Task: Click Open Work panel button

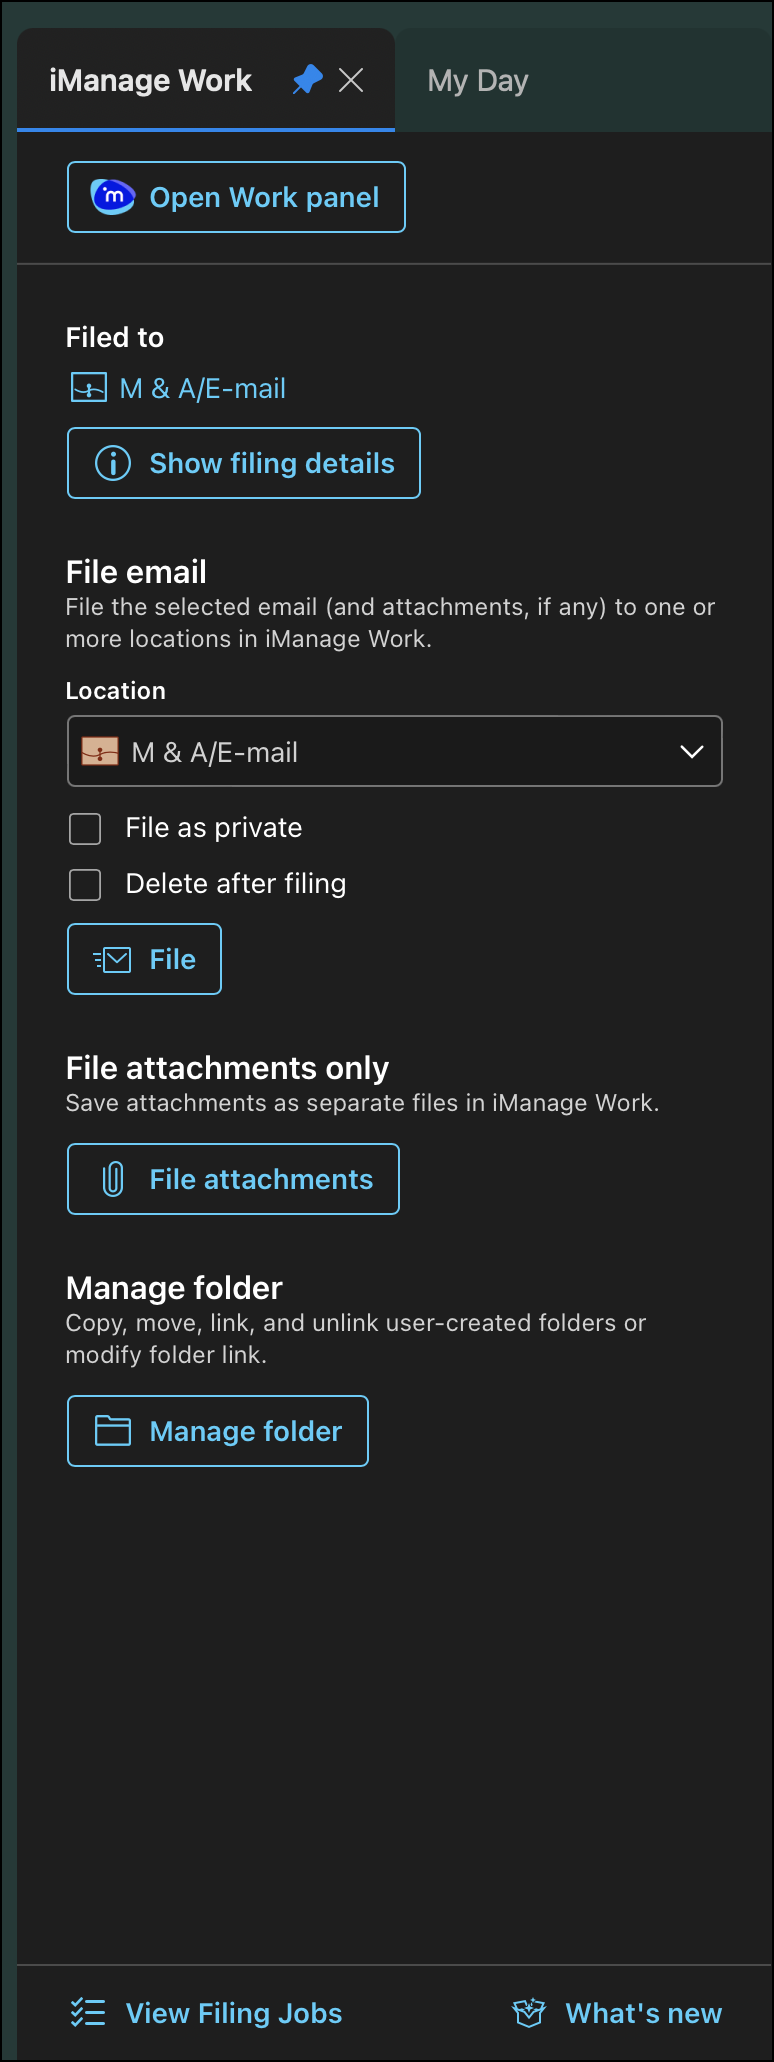Action: tap(236, 197)
